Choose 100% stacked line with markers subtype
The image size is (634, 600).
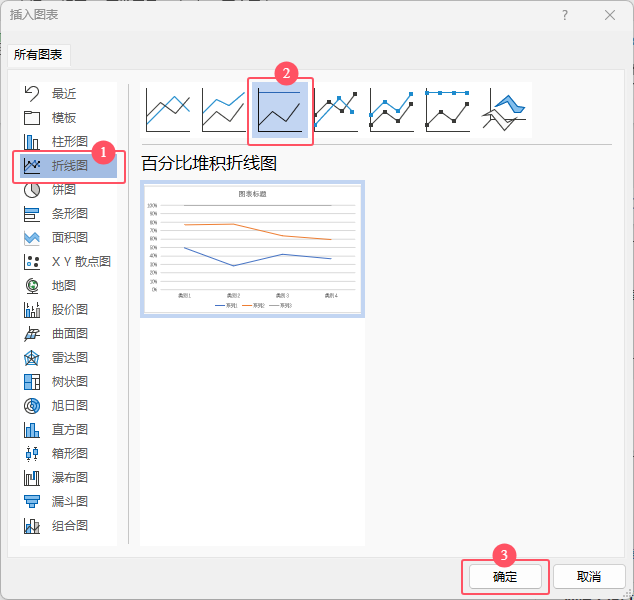(448, 110)
